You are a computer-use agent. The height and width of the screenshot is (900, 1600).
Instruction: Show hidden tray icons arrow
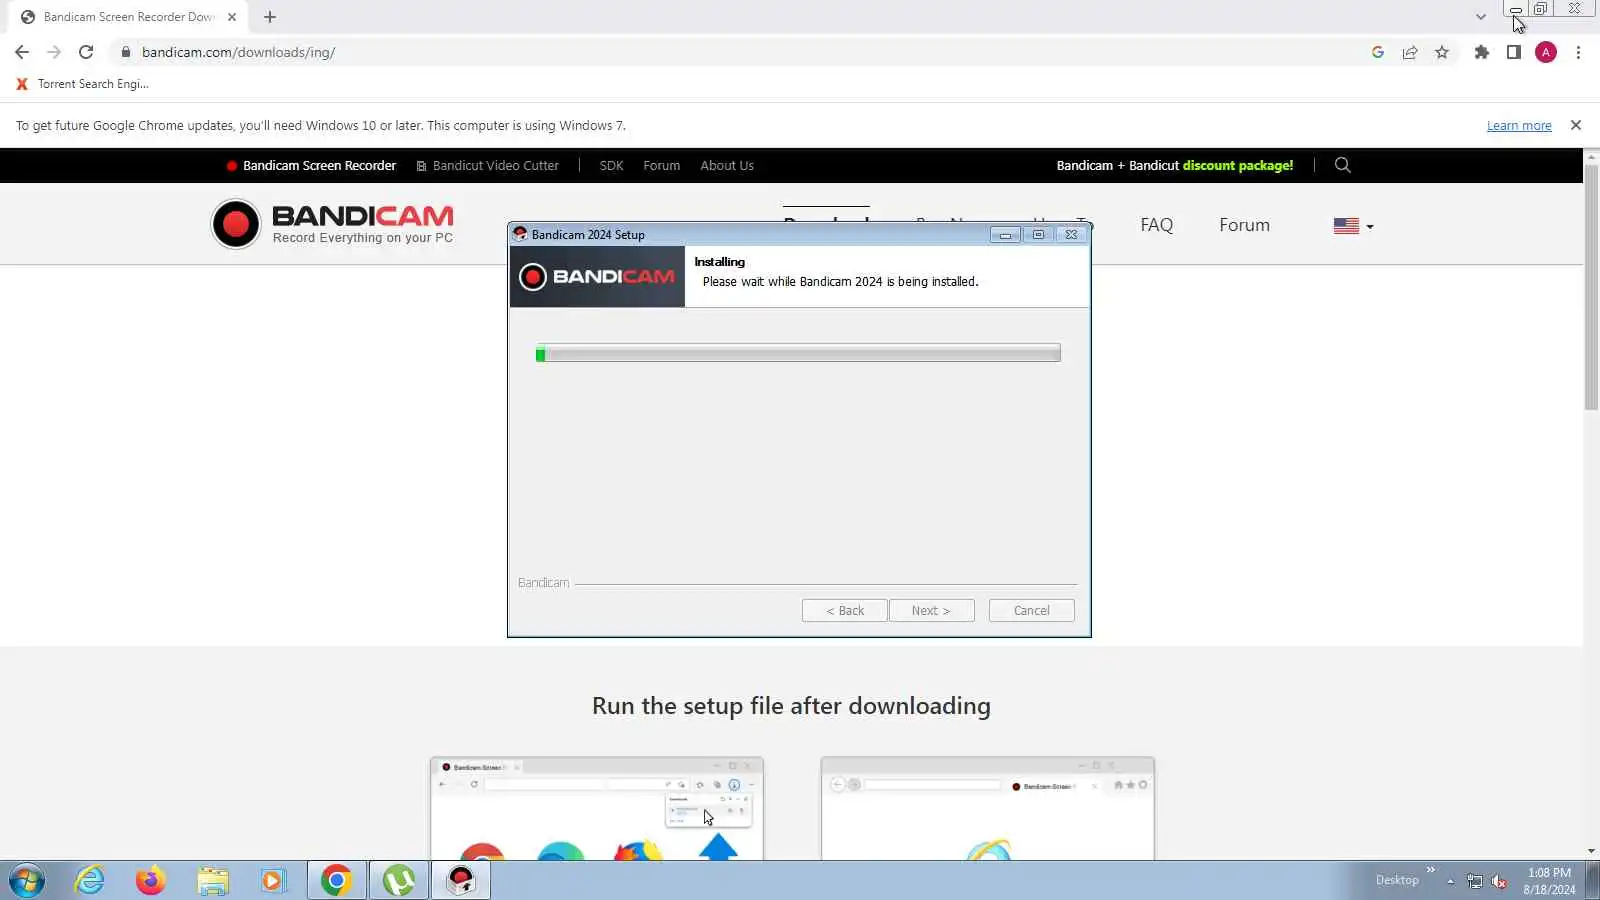tap(1450, 881)
